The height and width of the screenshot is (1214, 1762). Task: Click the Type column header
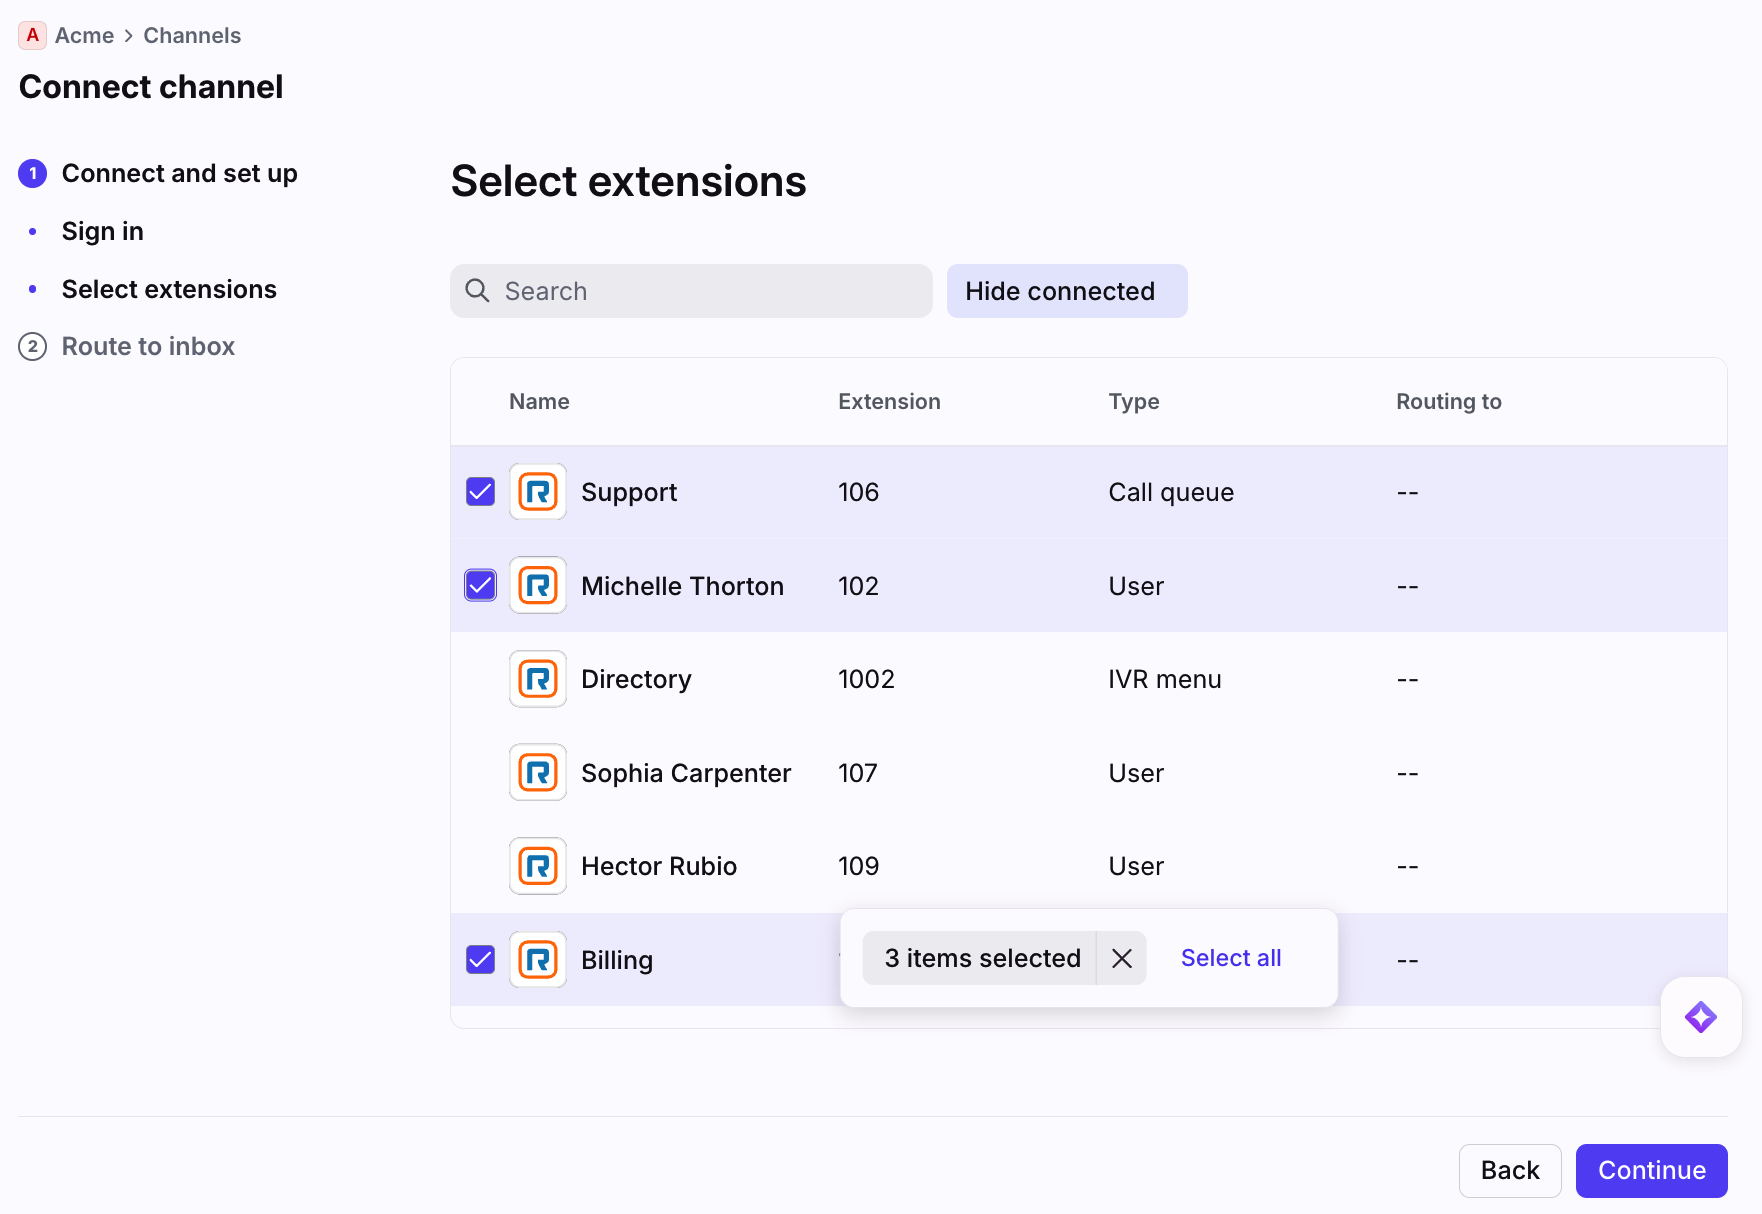(x=1134, y=402)
